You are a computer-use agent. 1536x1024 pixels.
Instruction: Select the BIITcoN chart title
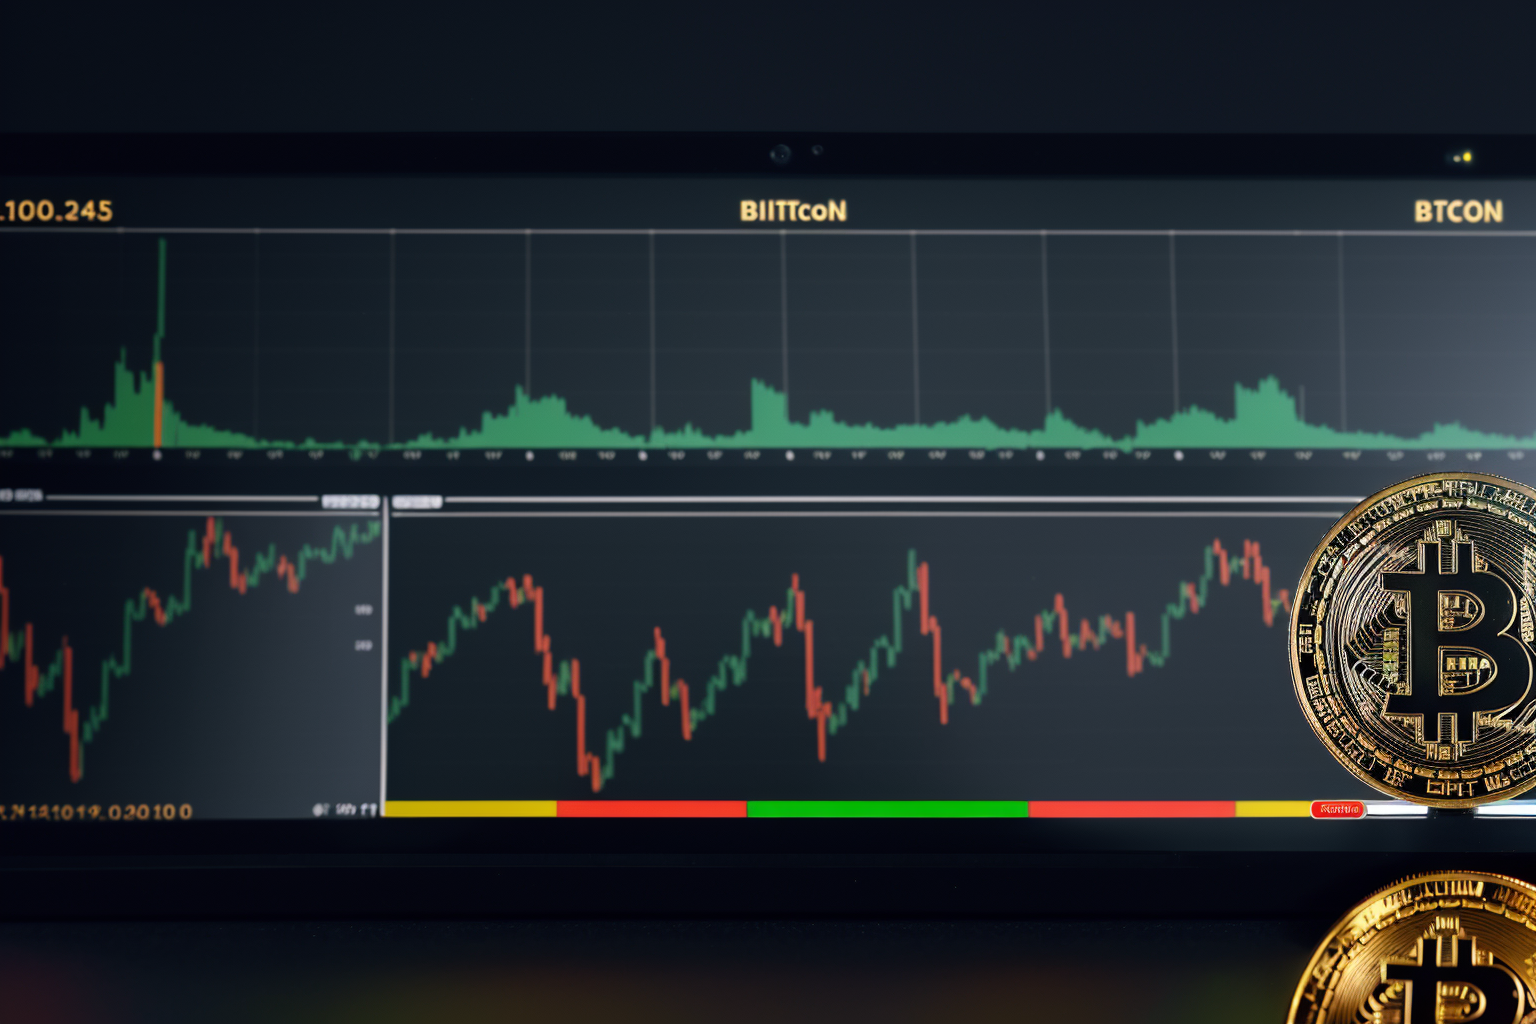(793, 211)
